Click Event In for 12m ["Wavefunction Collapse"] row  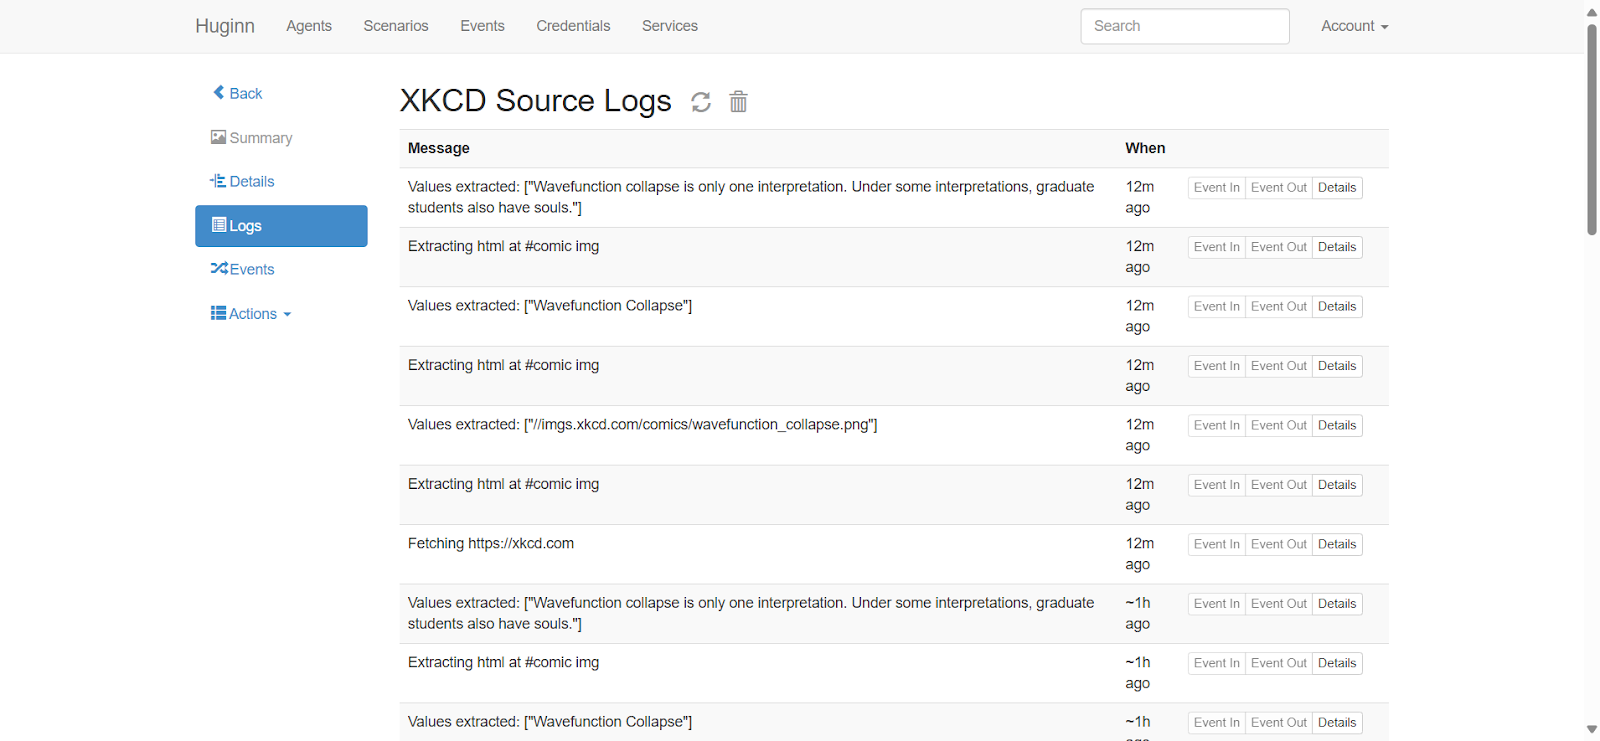coord(1216,307)
